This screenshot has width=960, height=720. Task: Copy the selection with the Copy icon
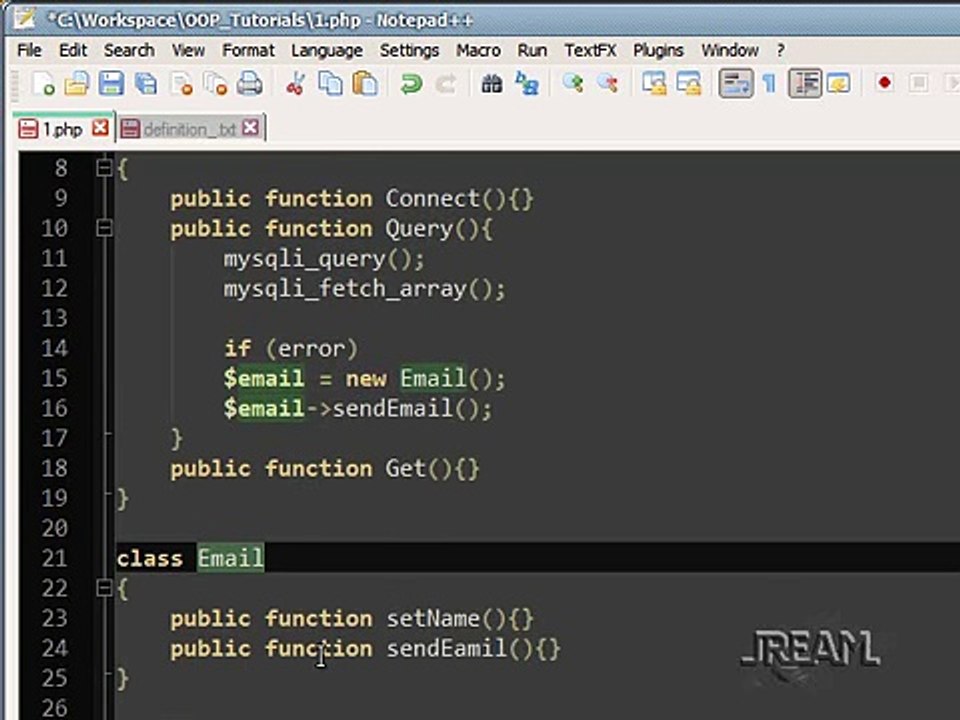click(x=331, y=83)
